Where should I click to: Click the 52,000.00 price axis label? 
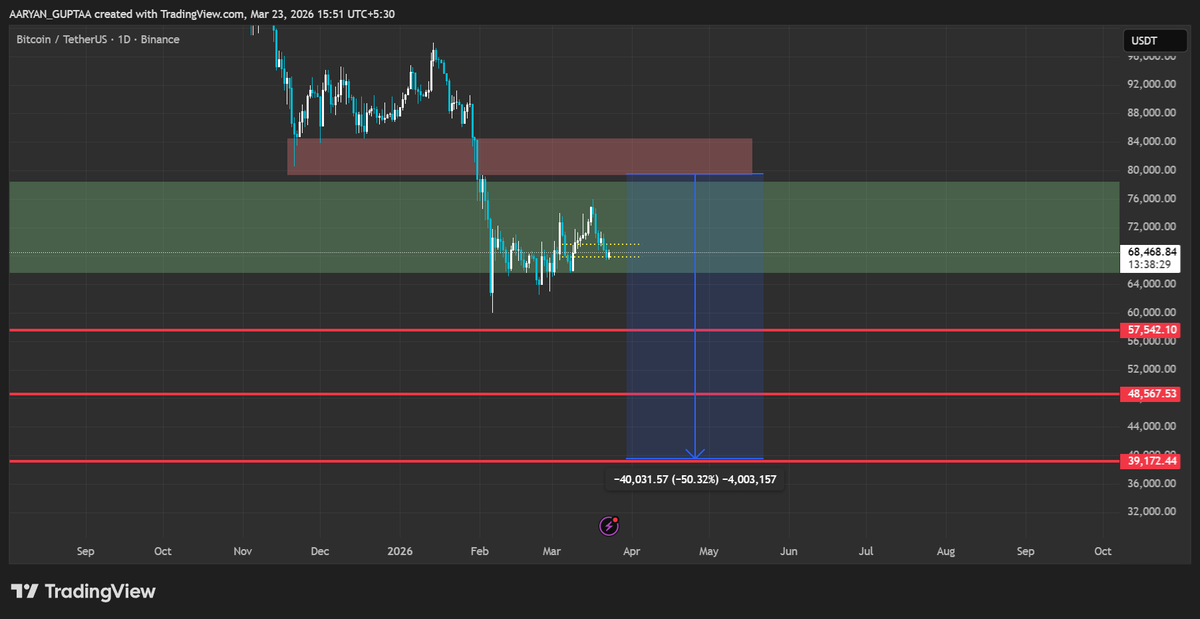click(x=1153, y=369)
